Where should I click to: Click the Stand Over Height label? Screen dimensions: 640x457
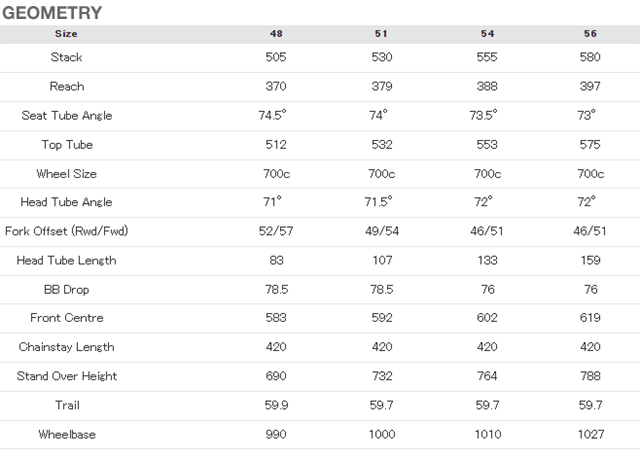tap(67, 376)
